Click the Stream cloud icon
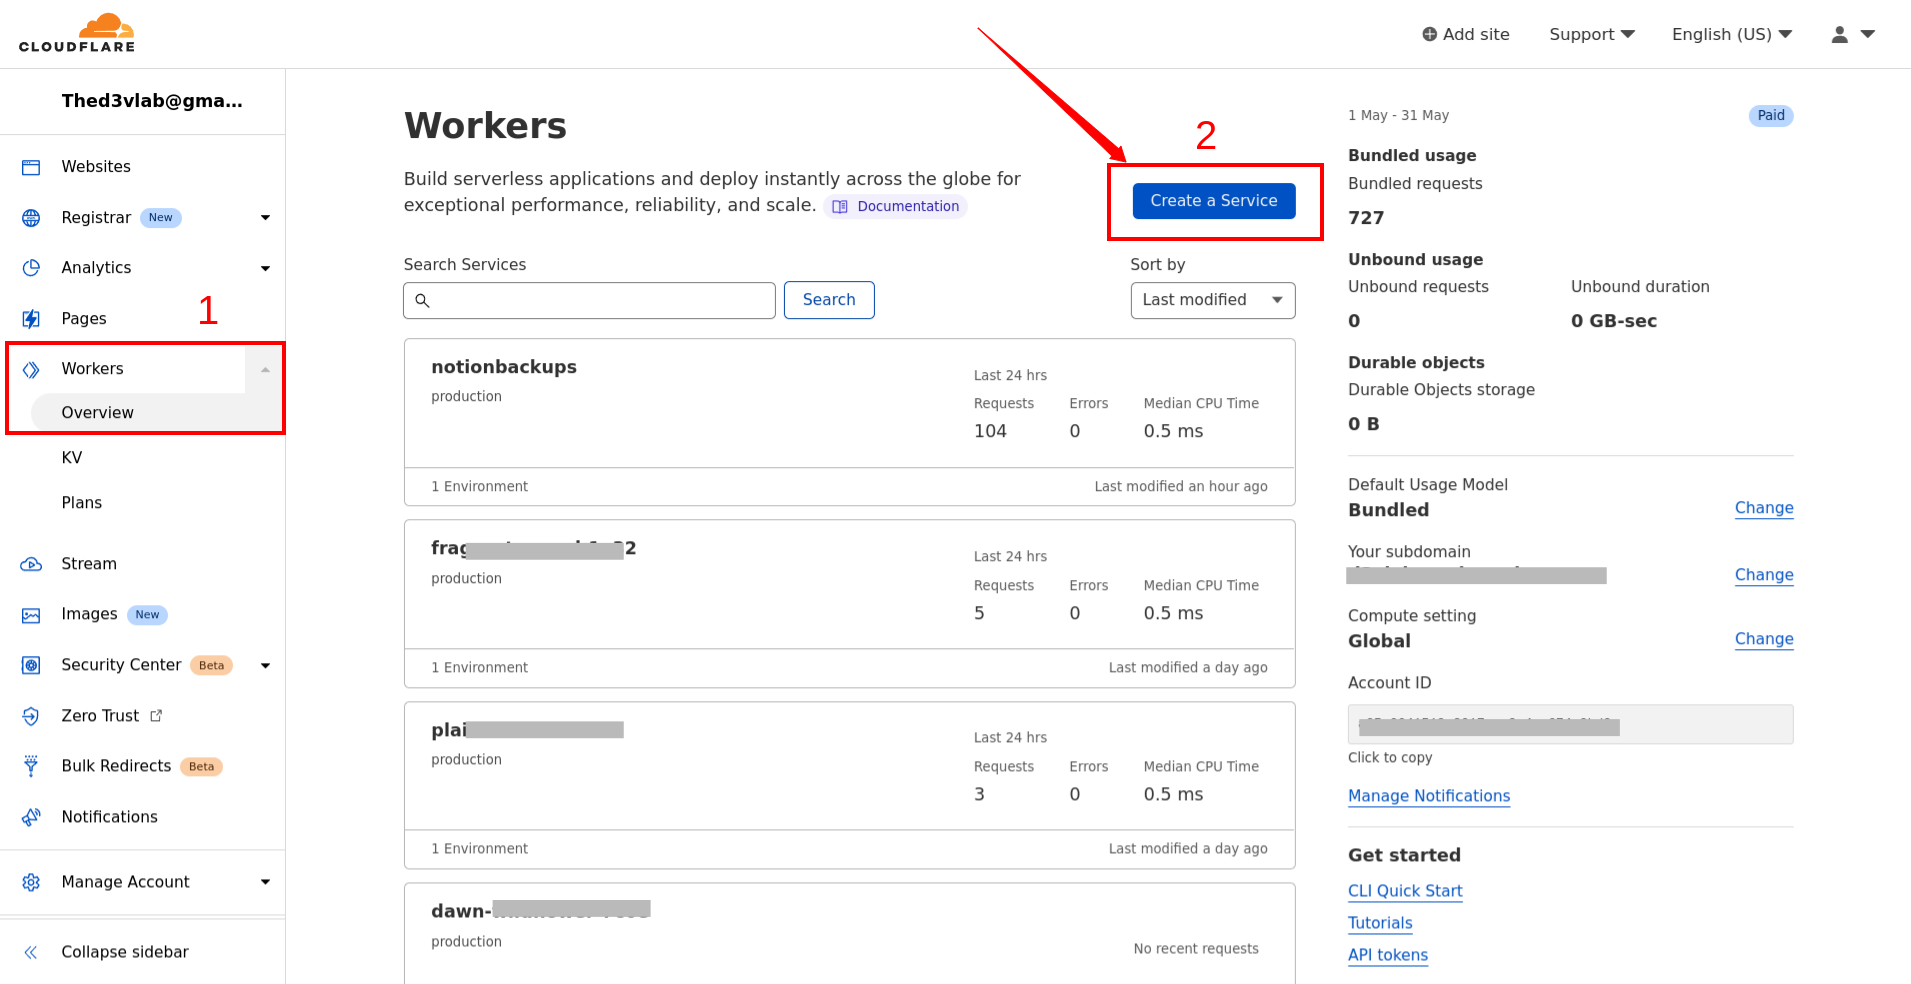Image resolution: width=1911 pixels, height=984 pixels. (31, 564)
